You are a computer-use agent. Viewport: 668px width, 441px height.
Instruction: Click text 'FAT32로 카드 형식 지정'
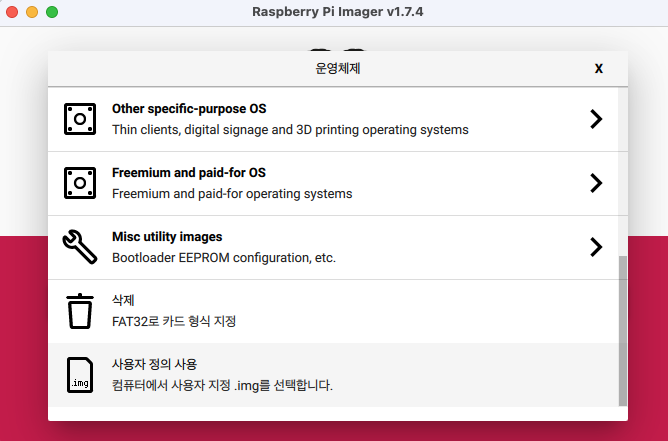coord(174,321)
